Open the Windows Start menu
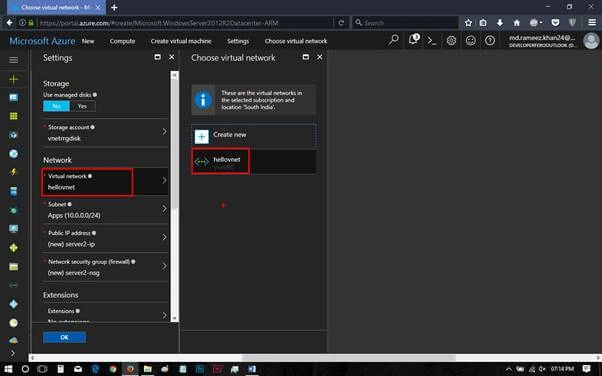 point(8,369)
